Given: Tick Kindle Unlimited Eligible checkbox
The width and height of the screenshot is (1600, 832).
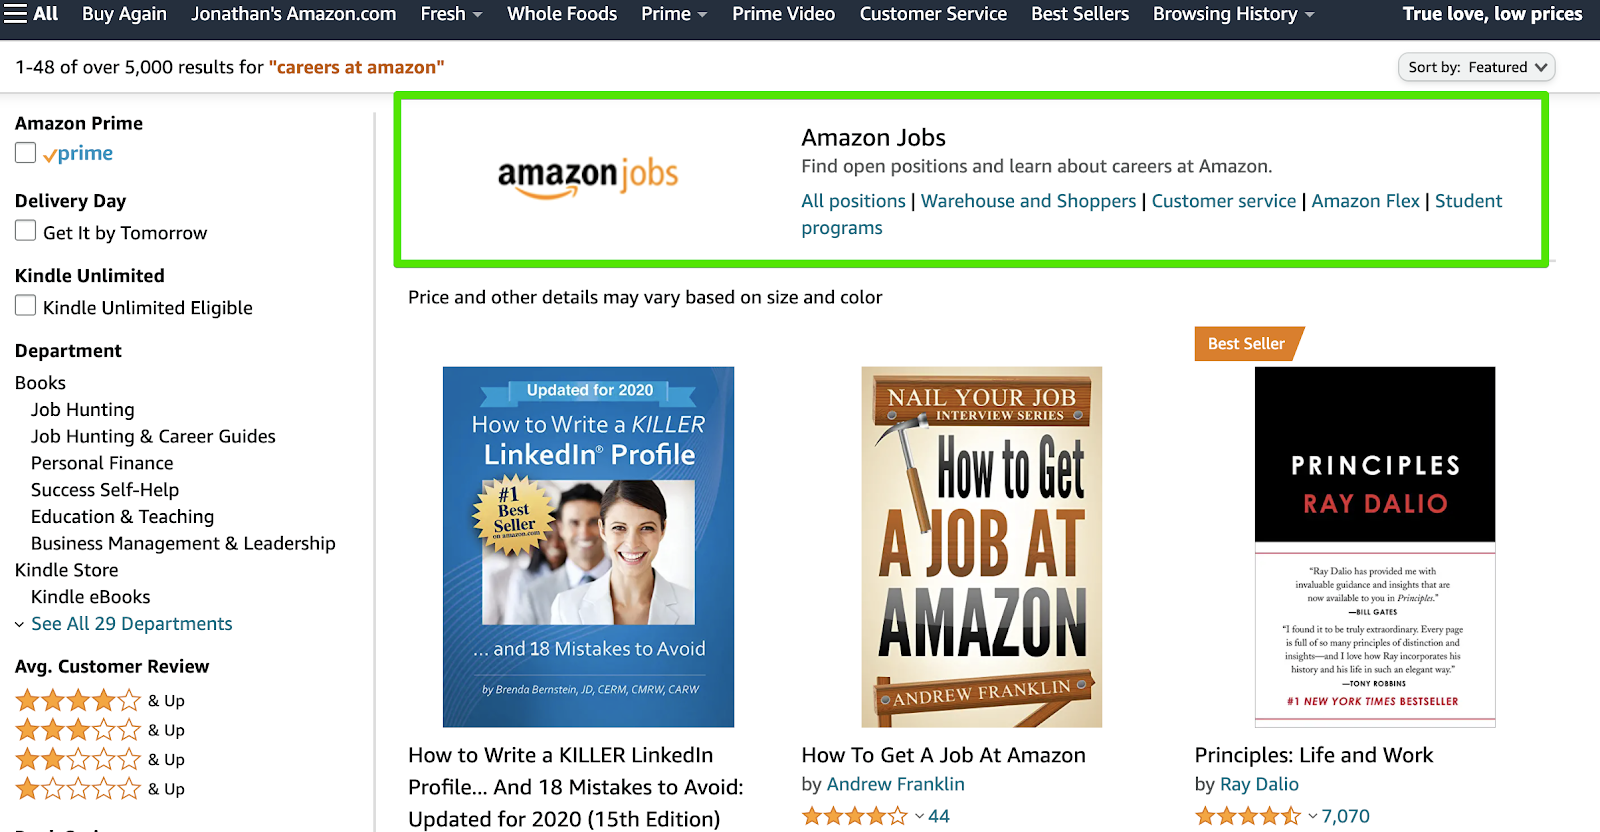Looking at the screenshot, I should tap(26, 306).
